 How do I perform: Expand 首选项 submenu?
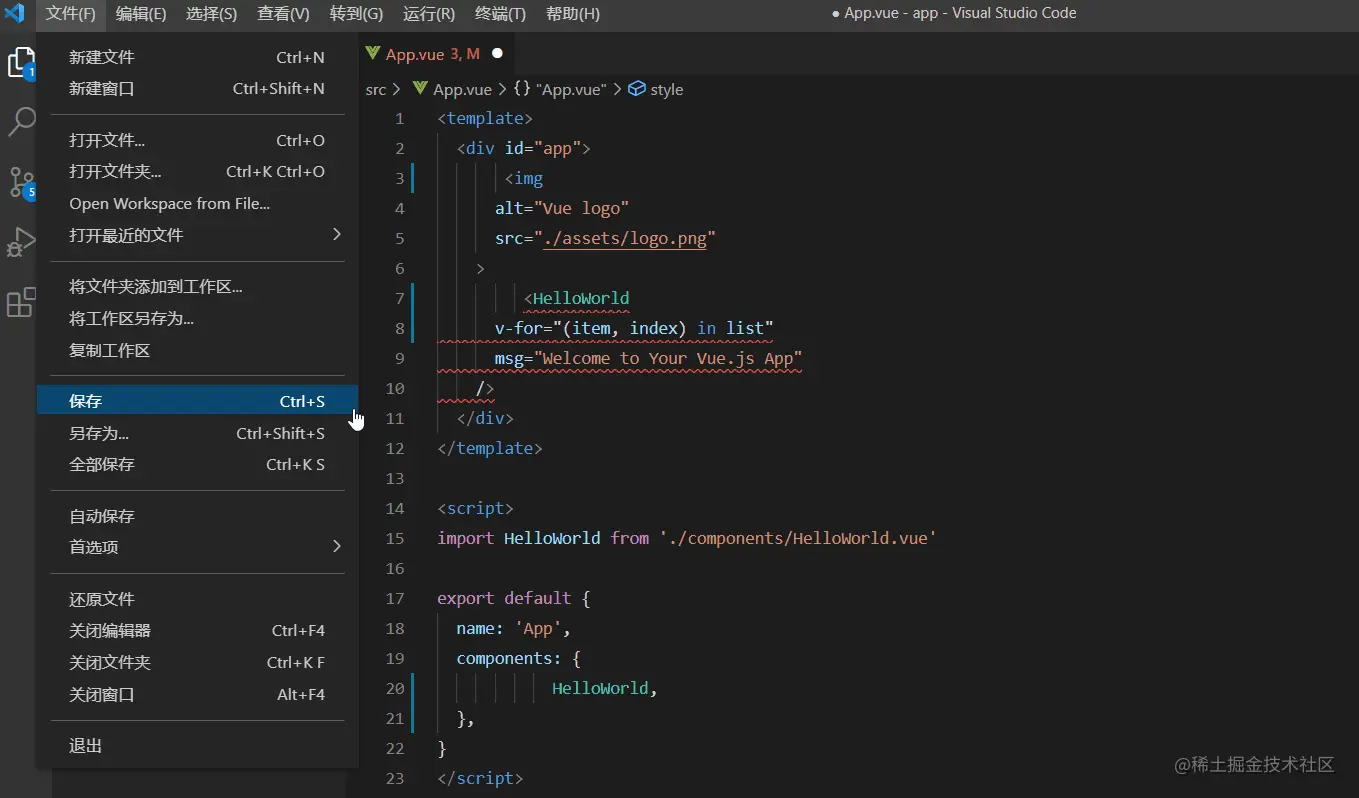click(197, 547)
